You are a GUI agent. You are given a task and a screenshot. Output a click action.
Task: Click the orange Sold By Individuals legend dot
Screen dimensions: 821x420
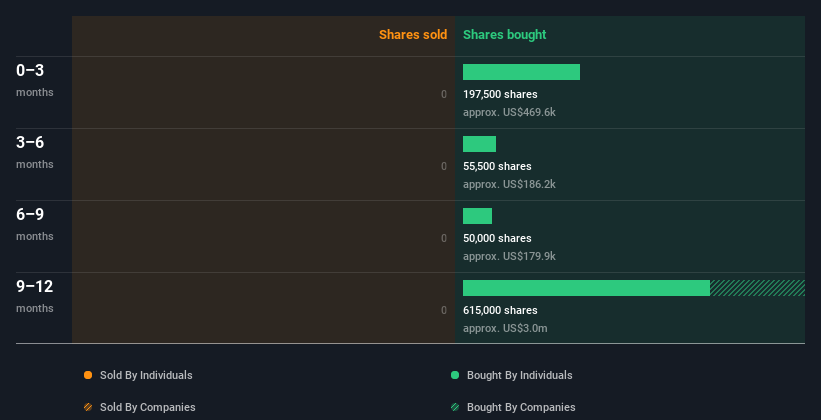tap(88, 375)
